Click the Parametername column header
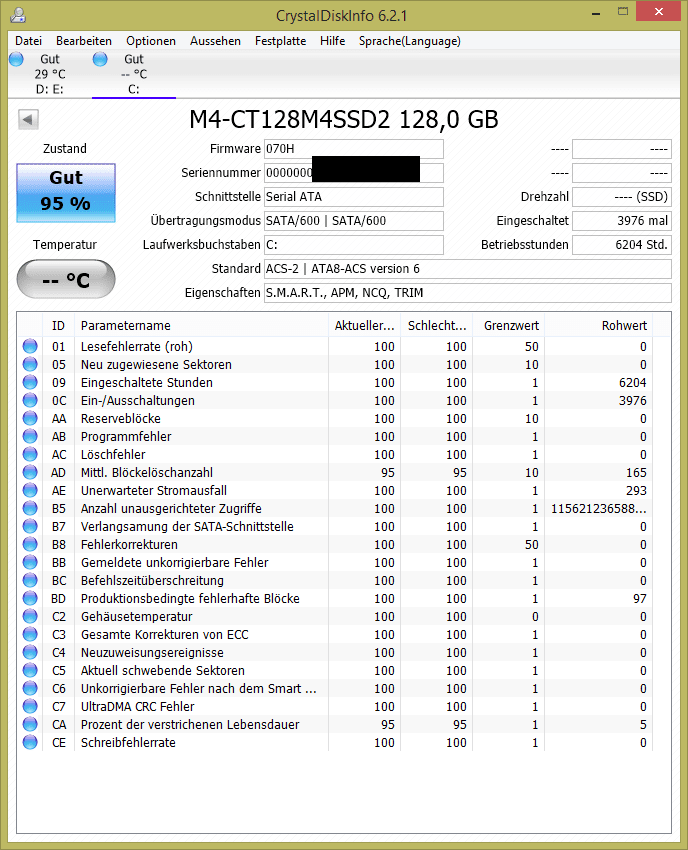The width and height of the screenshot is (688, 850). [201, 325]
